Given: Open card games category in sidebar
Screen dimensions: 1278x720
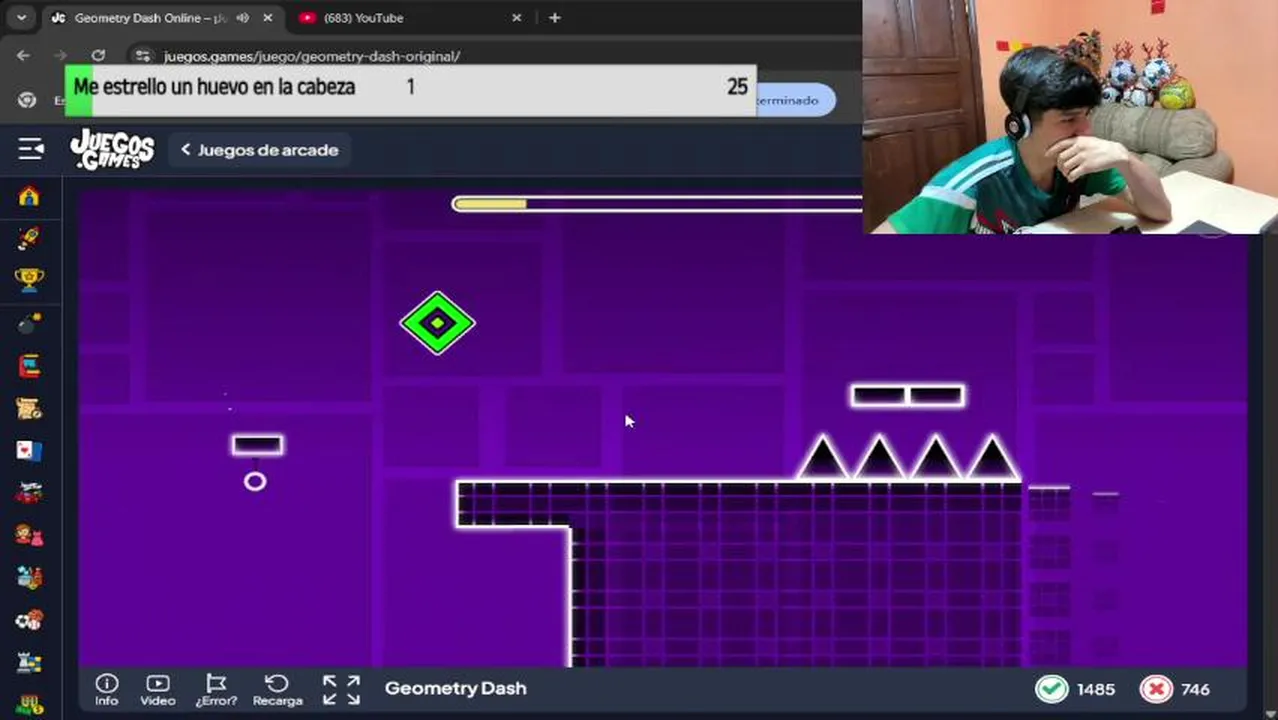Looking at the screenshot, I should (x=29, y=451).
